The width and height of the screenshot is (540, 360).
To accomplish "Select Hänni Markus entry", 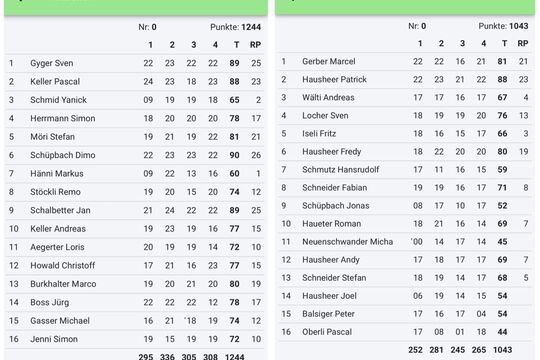I will point(135,173).
